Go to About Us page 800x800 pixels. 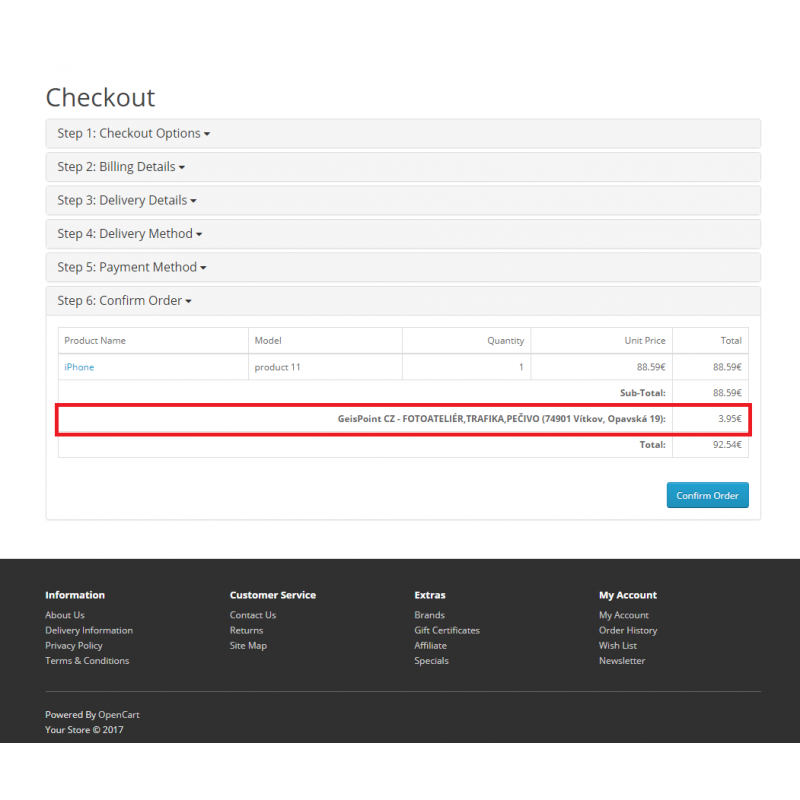[65, 615]
